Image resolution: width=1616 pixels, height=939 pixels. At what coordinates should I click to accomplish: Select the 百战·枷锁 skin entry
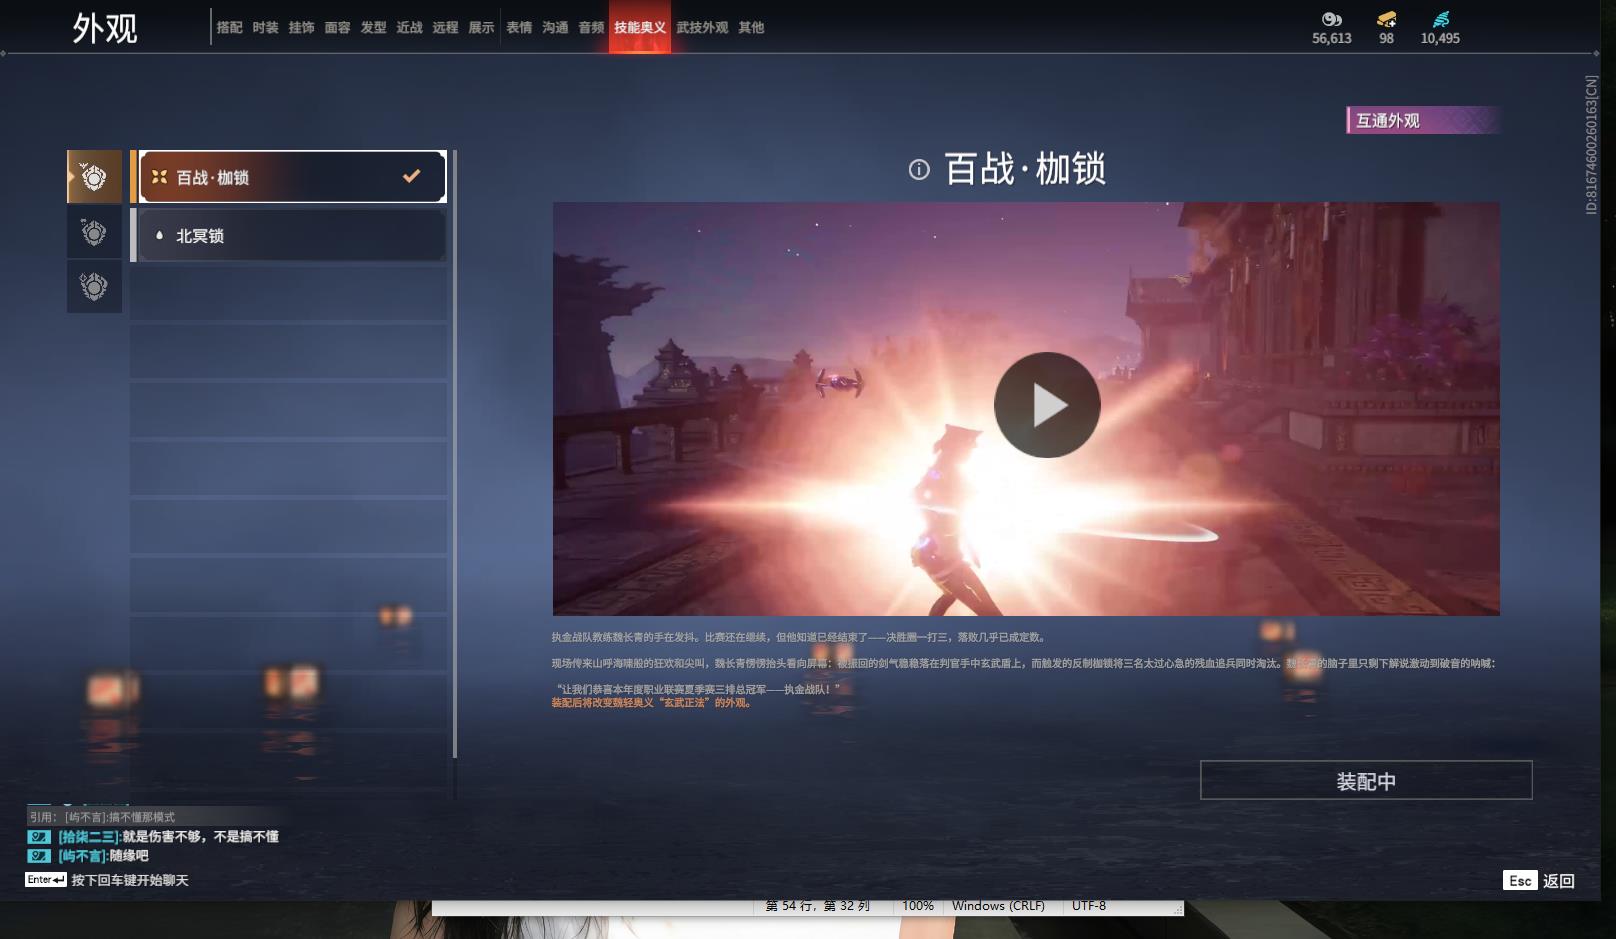292,177
